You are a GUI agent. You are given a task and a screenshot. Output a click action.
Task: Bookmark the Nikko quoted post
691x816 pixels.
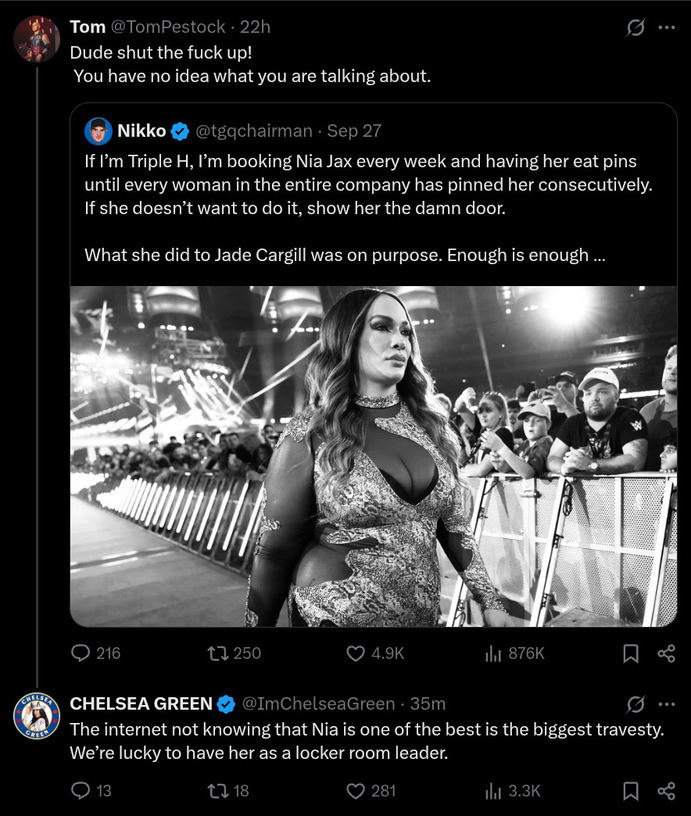(631, 653)
